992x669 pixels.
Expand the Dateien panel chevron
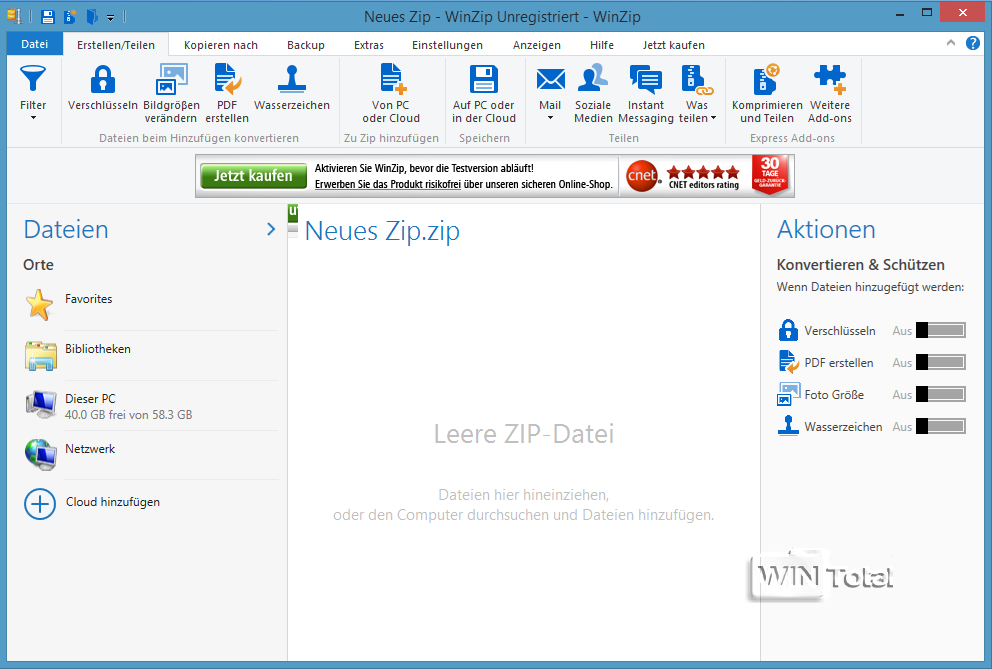(271, 229)
